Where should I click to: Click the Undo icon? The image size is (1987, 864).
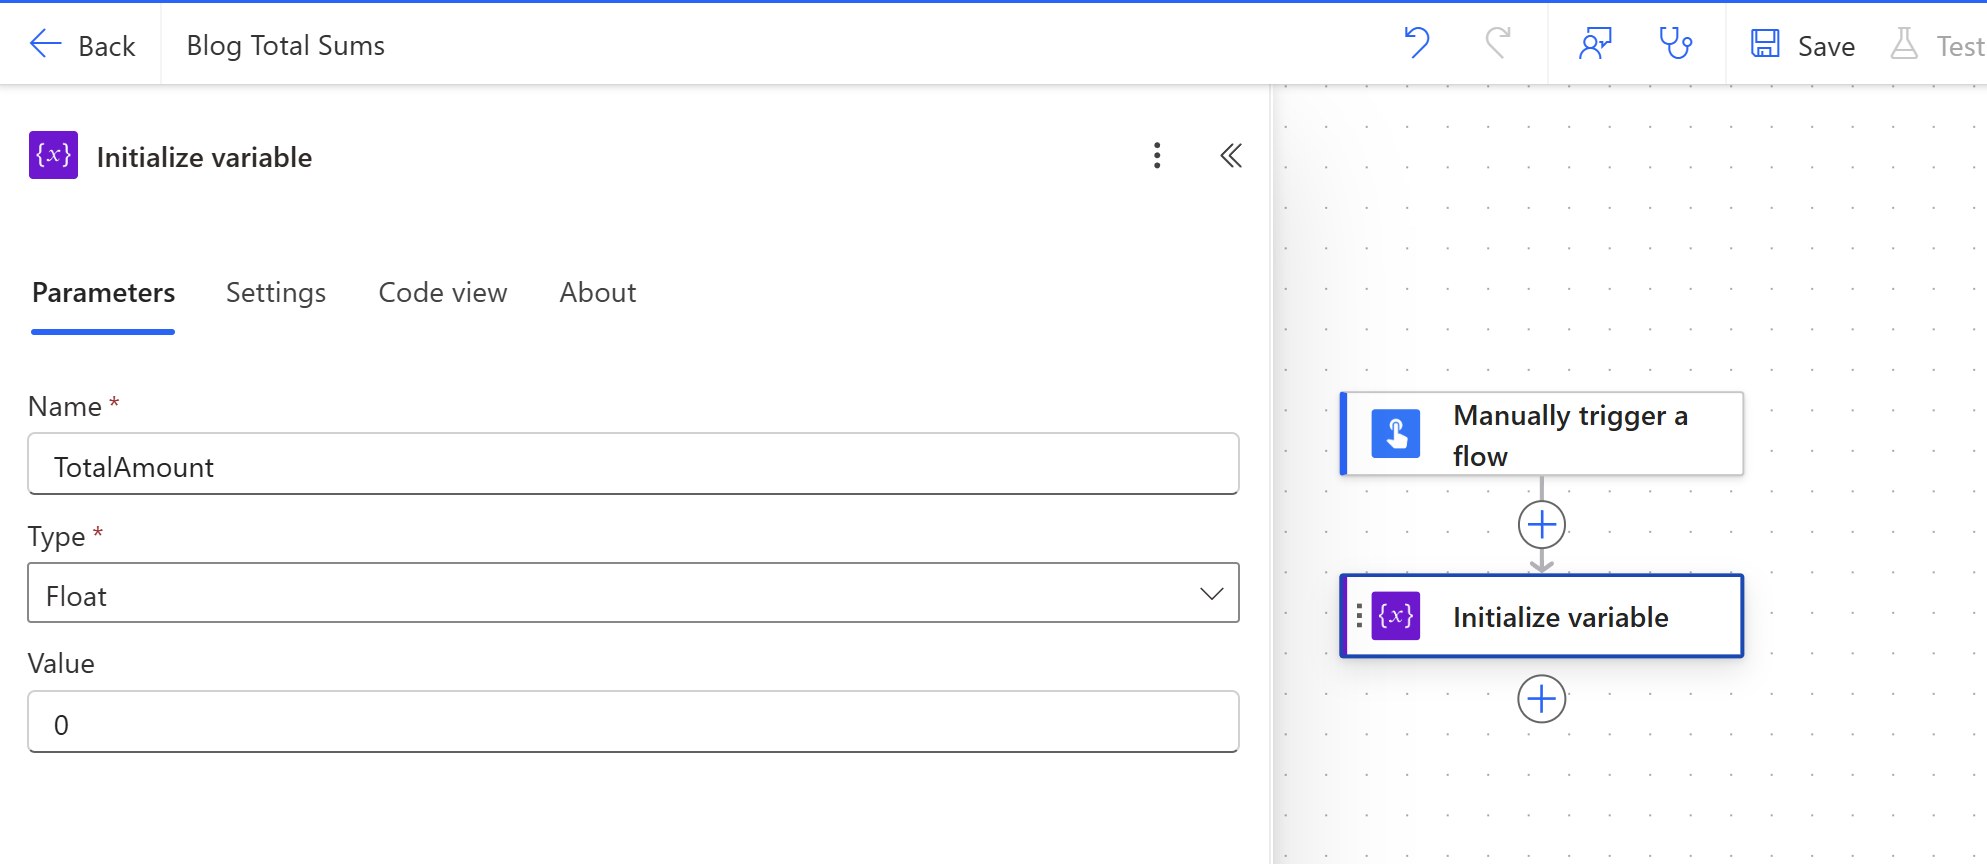click(x=1417, y=43)
